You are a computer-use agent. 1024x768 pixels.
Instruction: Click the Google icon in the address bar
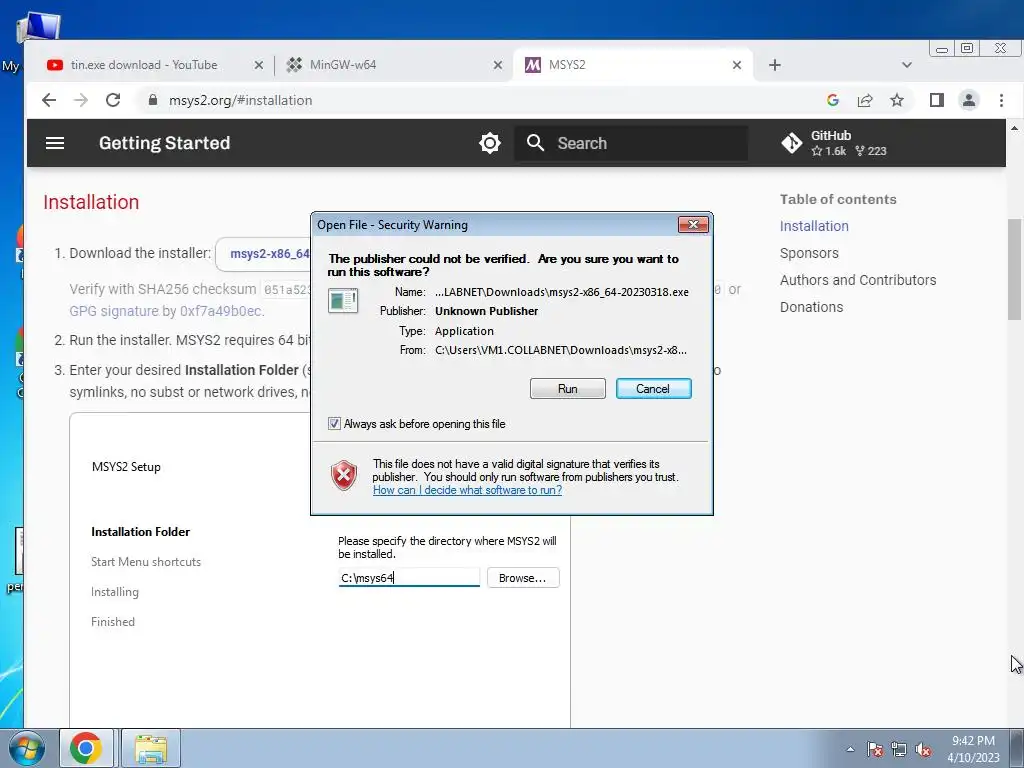[833, 100]
